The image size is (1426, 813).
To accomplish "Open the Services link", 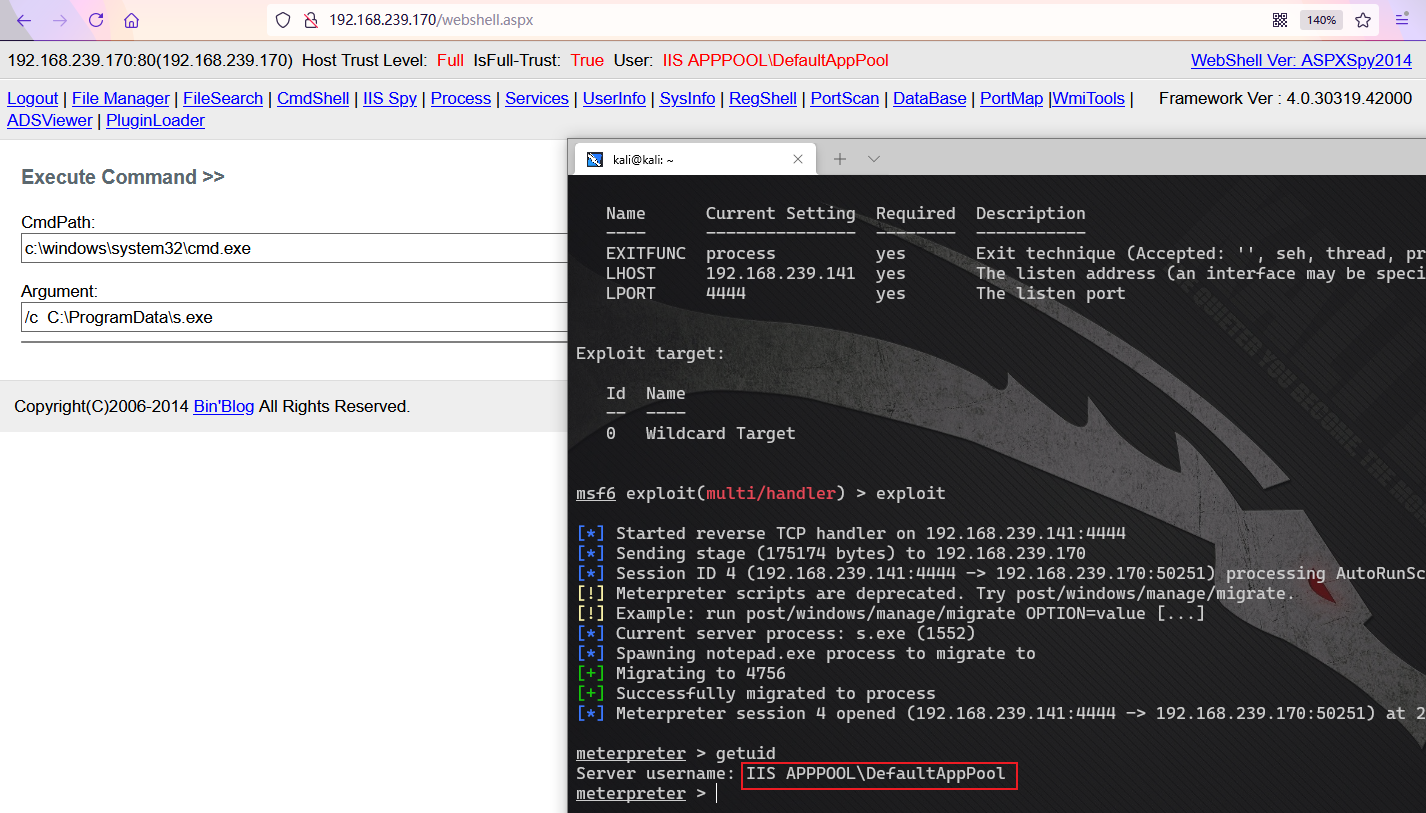I will click(537, 98).
